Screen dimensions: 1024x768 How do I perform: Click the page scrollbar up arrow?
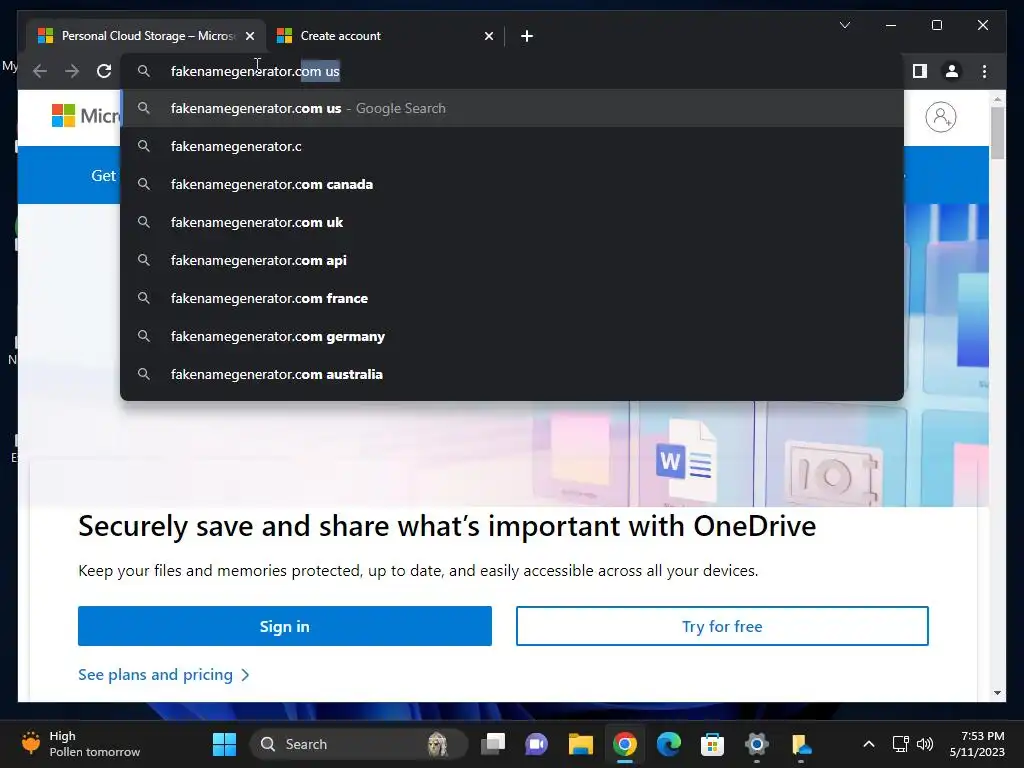pos(997,99)
